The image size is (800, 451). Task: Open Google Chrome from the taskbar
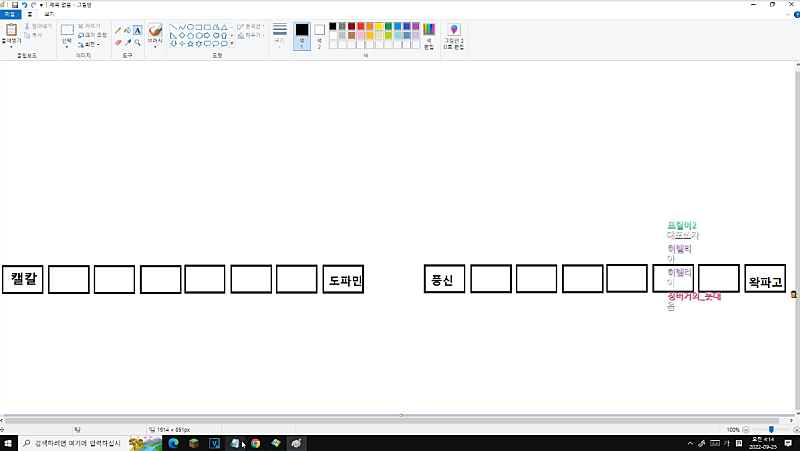point(255,443)
